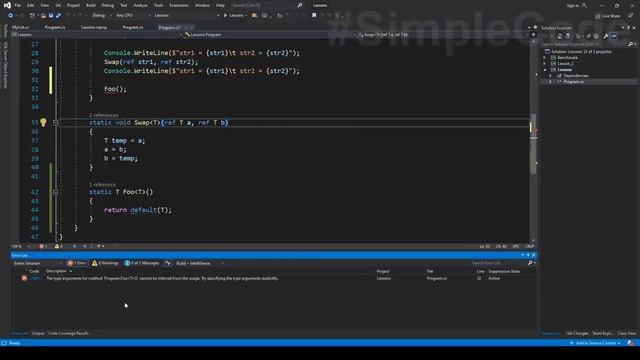Expand the Lesson_2 project node
640x360 pixels.
(544, 64)
